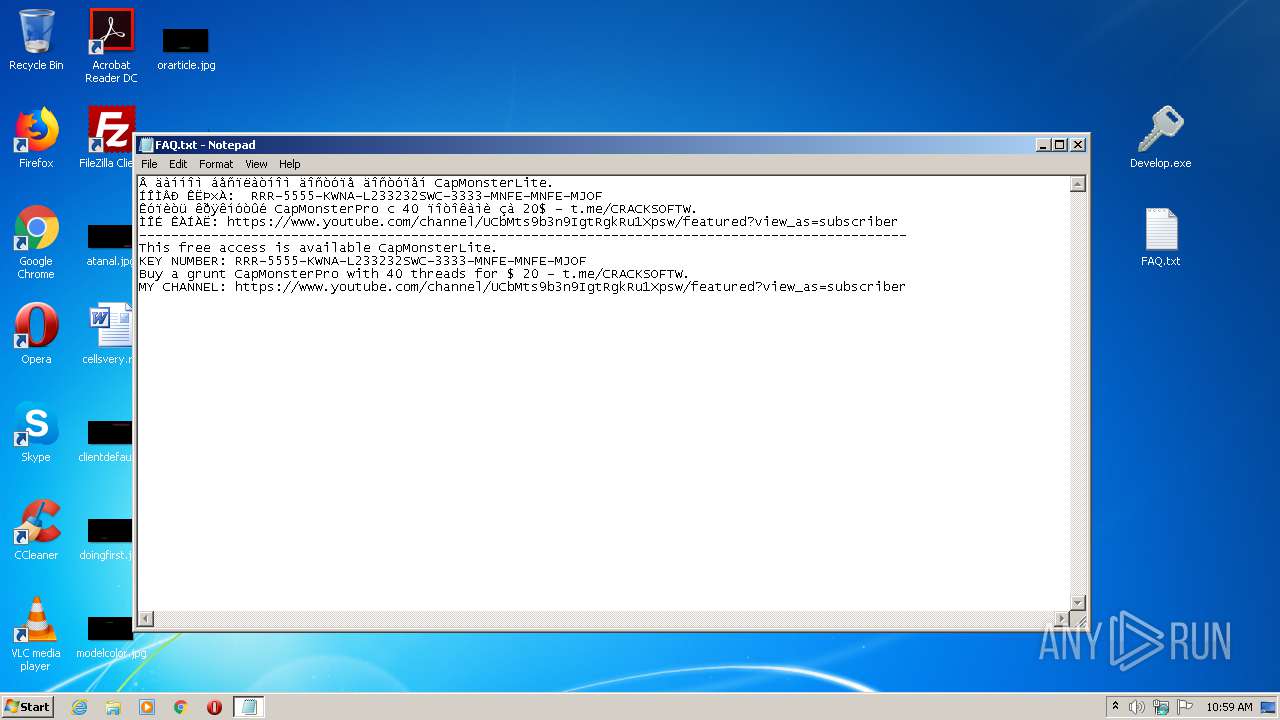This screenshot has width=1280, height=720.
Task: Click Notepad title bar system icon
Action: tap(146, 145)
